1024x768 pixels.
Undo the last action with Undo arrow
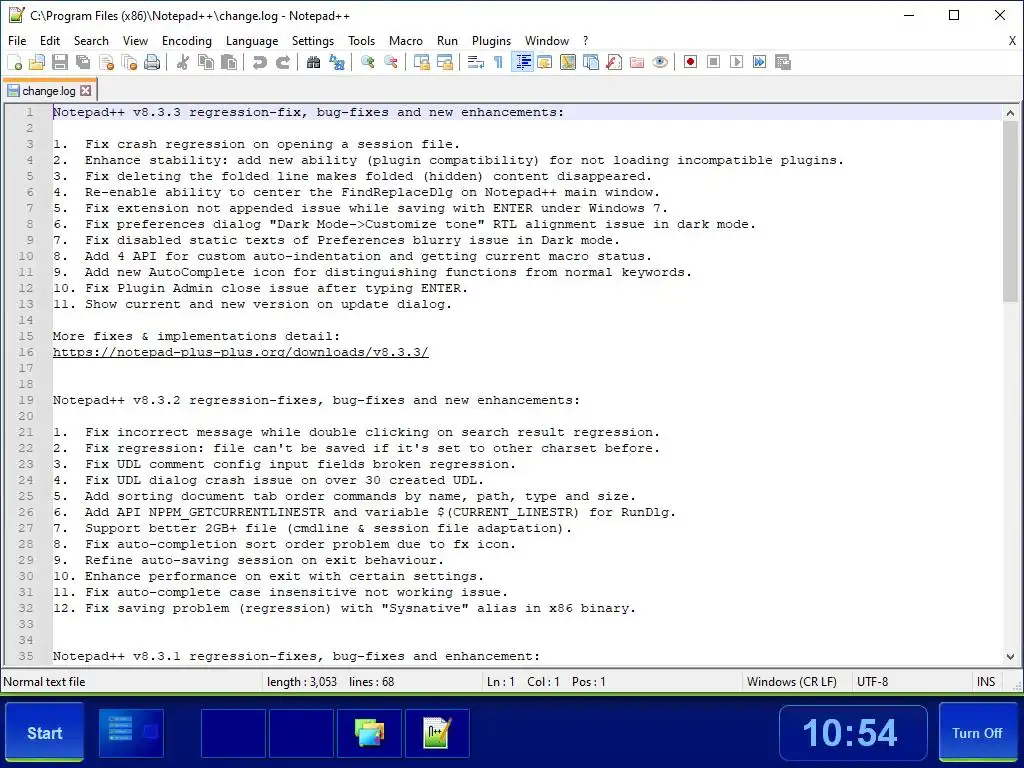(259, 62)
